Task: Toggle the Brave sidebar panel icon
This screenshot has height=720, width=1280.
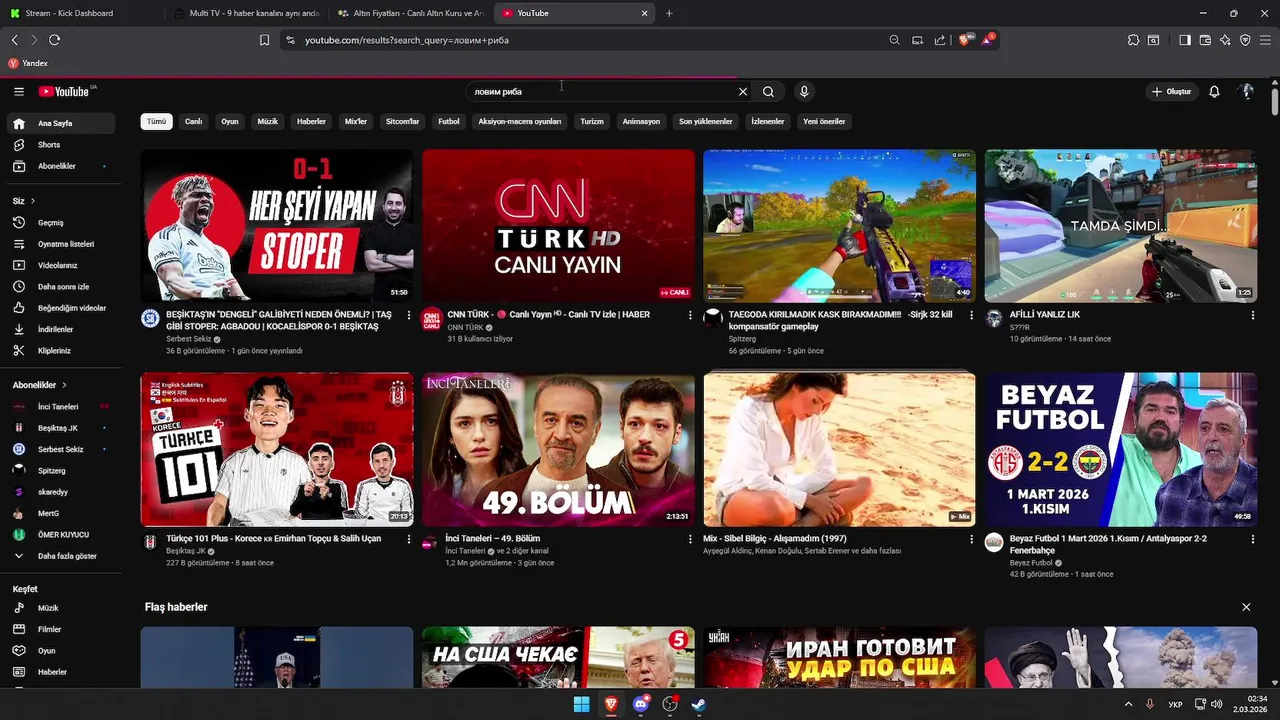Action: [x=1185, y=40]
